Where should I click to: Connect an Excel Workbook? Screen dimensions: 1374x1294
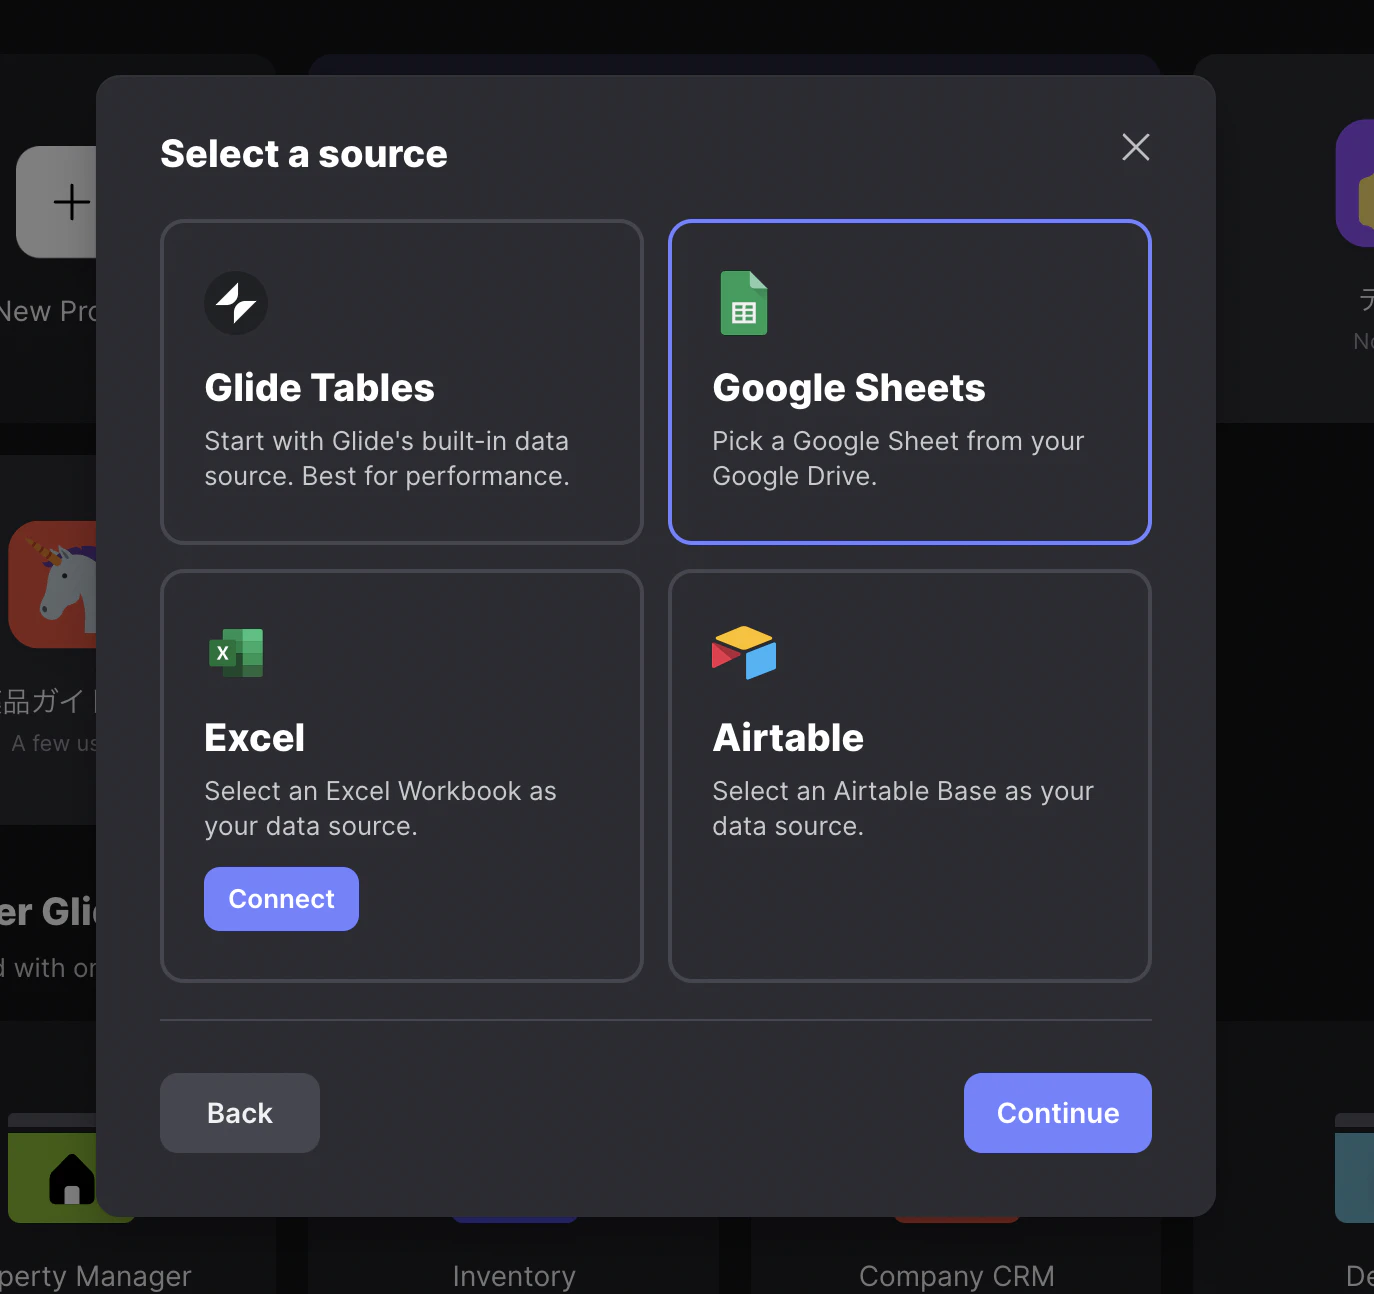[281, 899]
